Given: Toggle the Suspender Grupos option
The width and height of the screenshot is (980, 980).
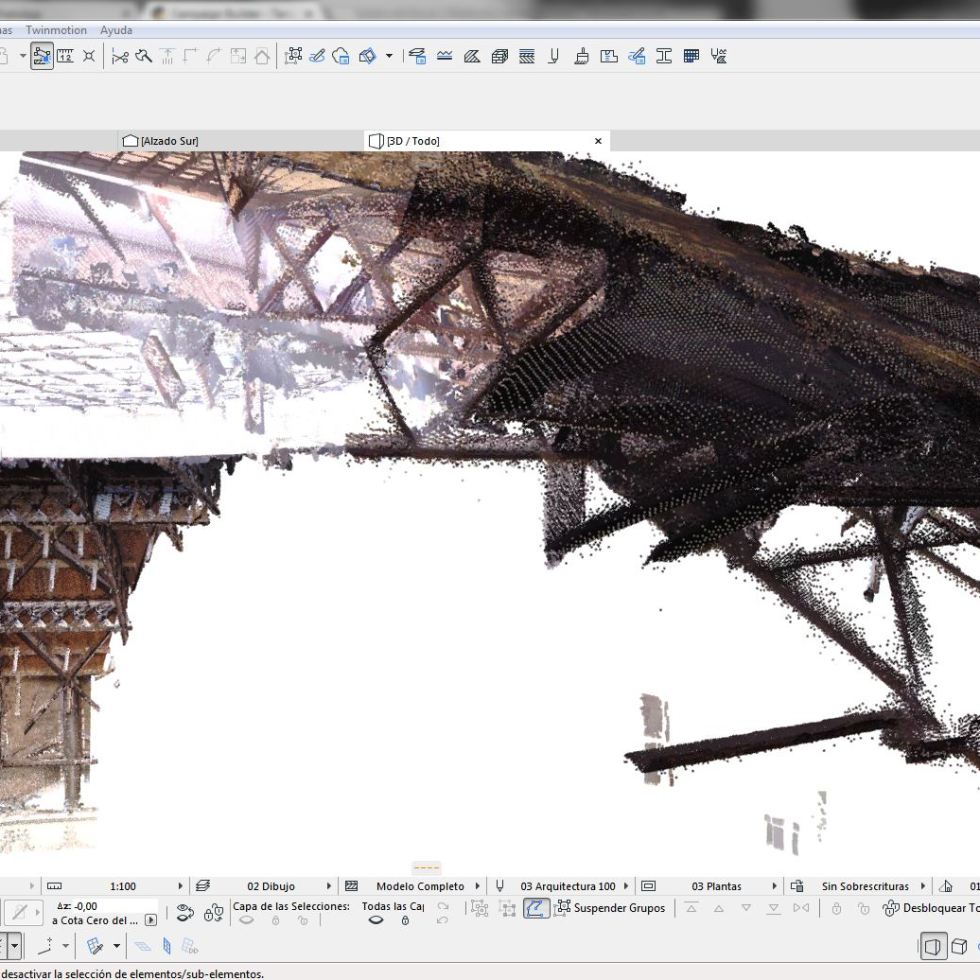Looking at the screenshot, I should [610, 908].
